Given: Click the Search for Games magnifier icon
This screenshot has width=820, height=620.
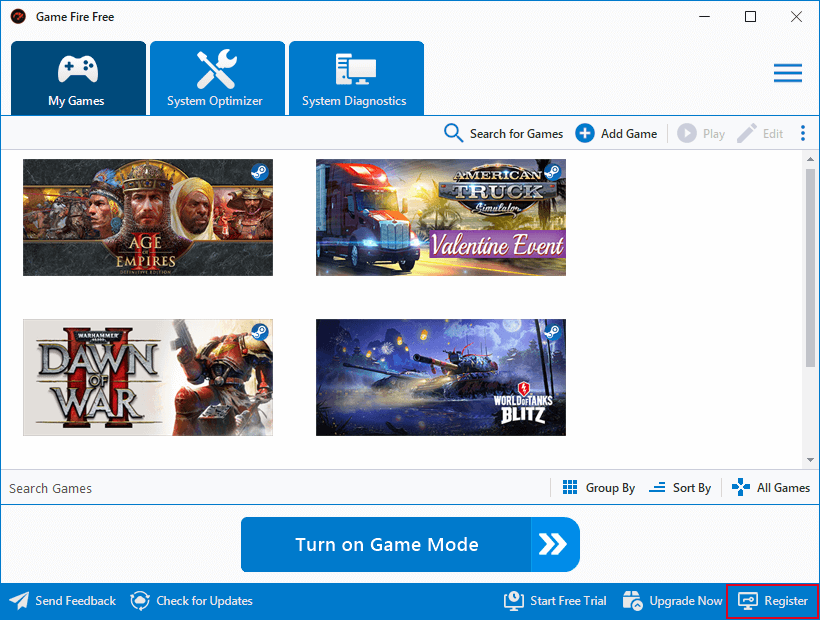Looking at the screenshot, I should [453, 133].
